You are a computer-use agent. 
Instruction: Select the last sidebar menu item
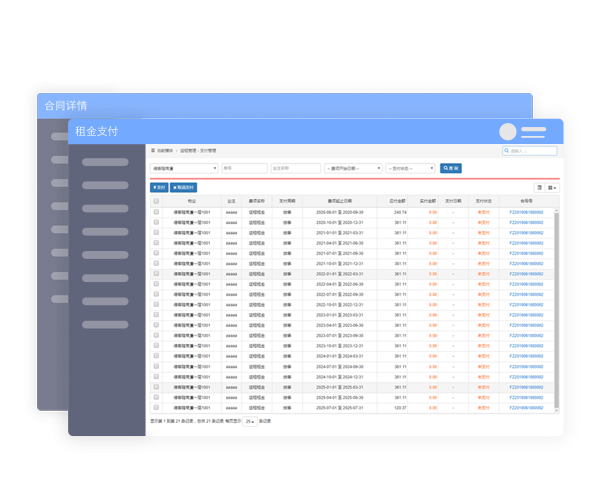(x=105, y=325)
